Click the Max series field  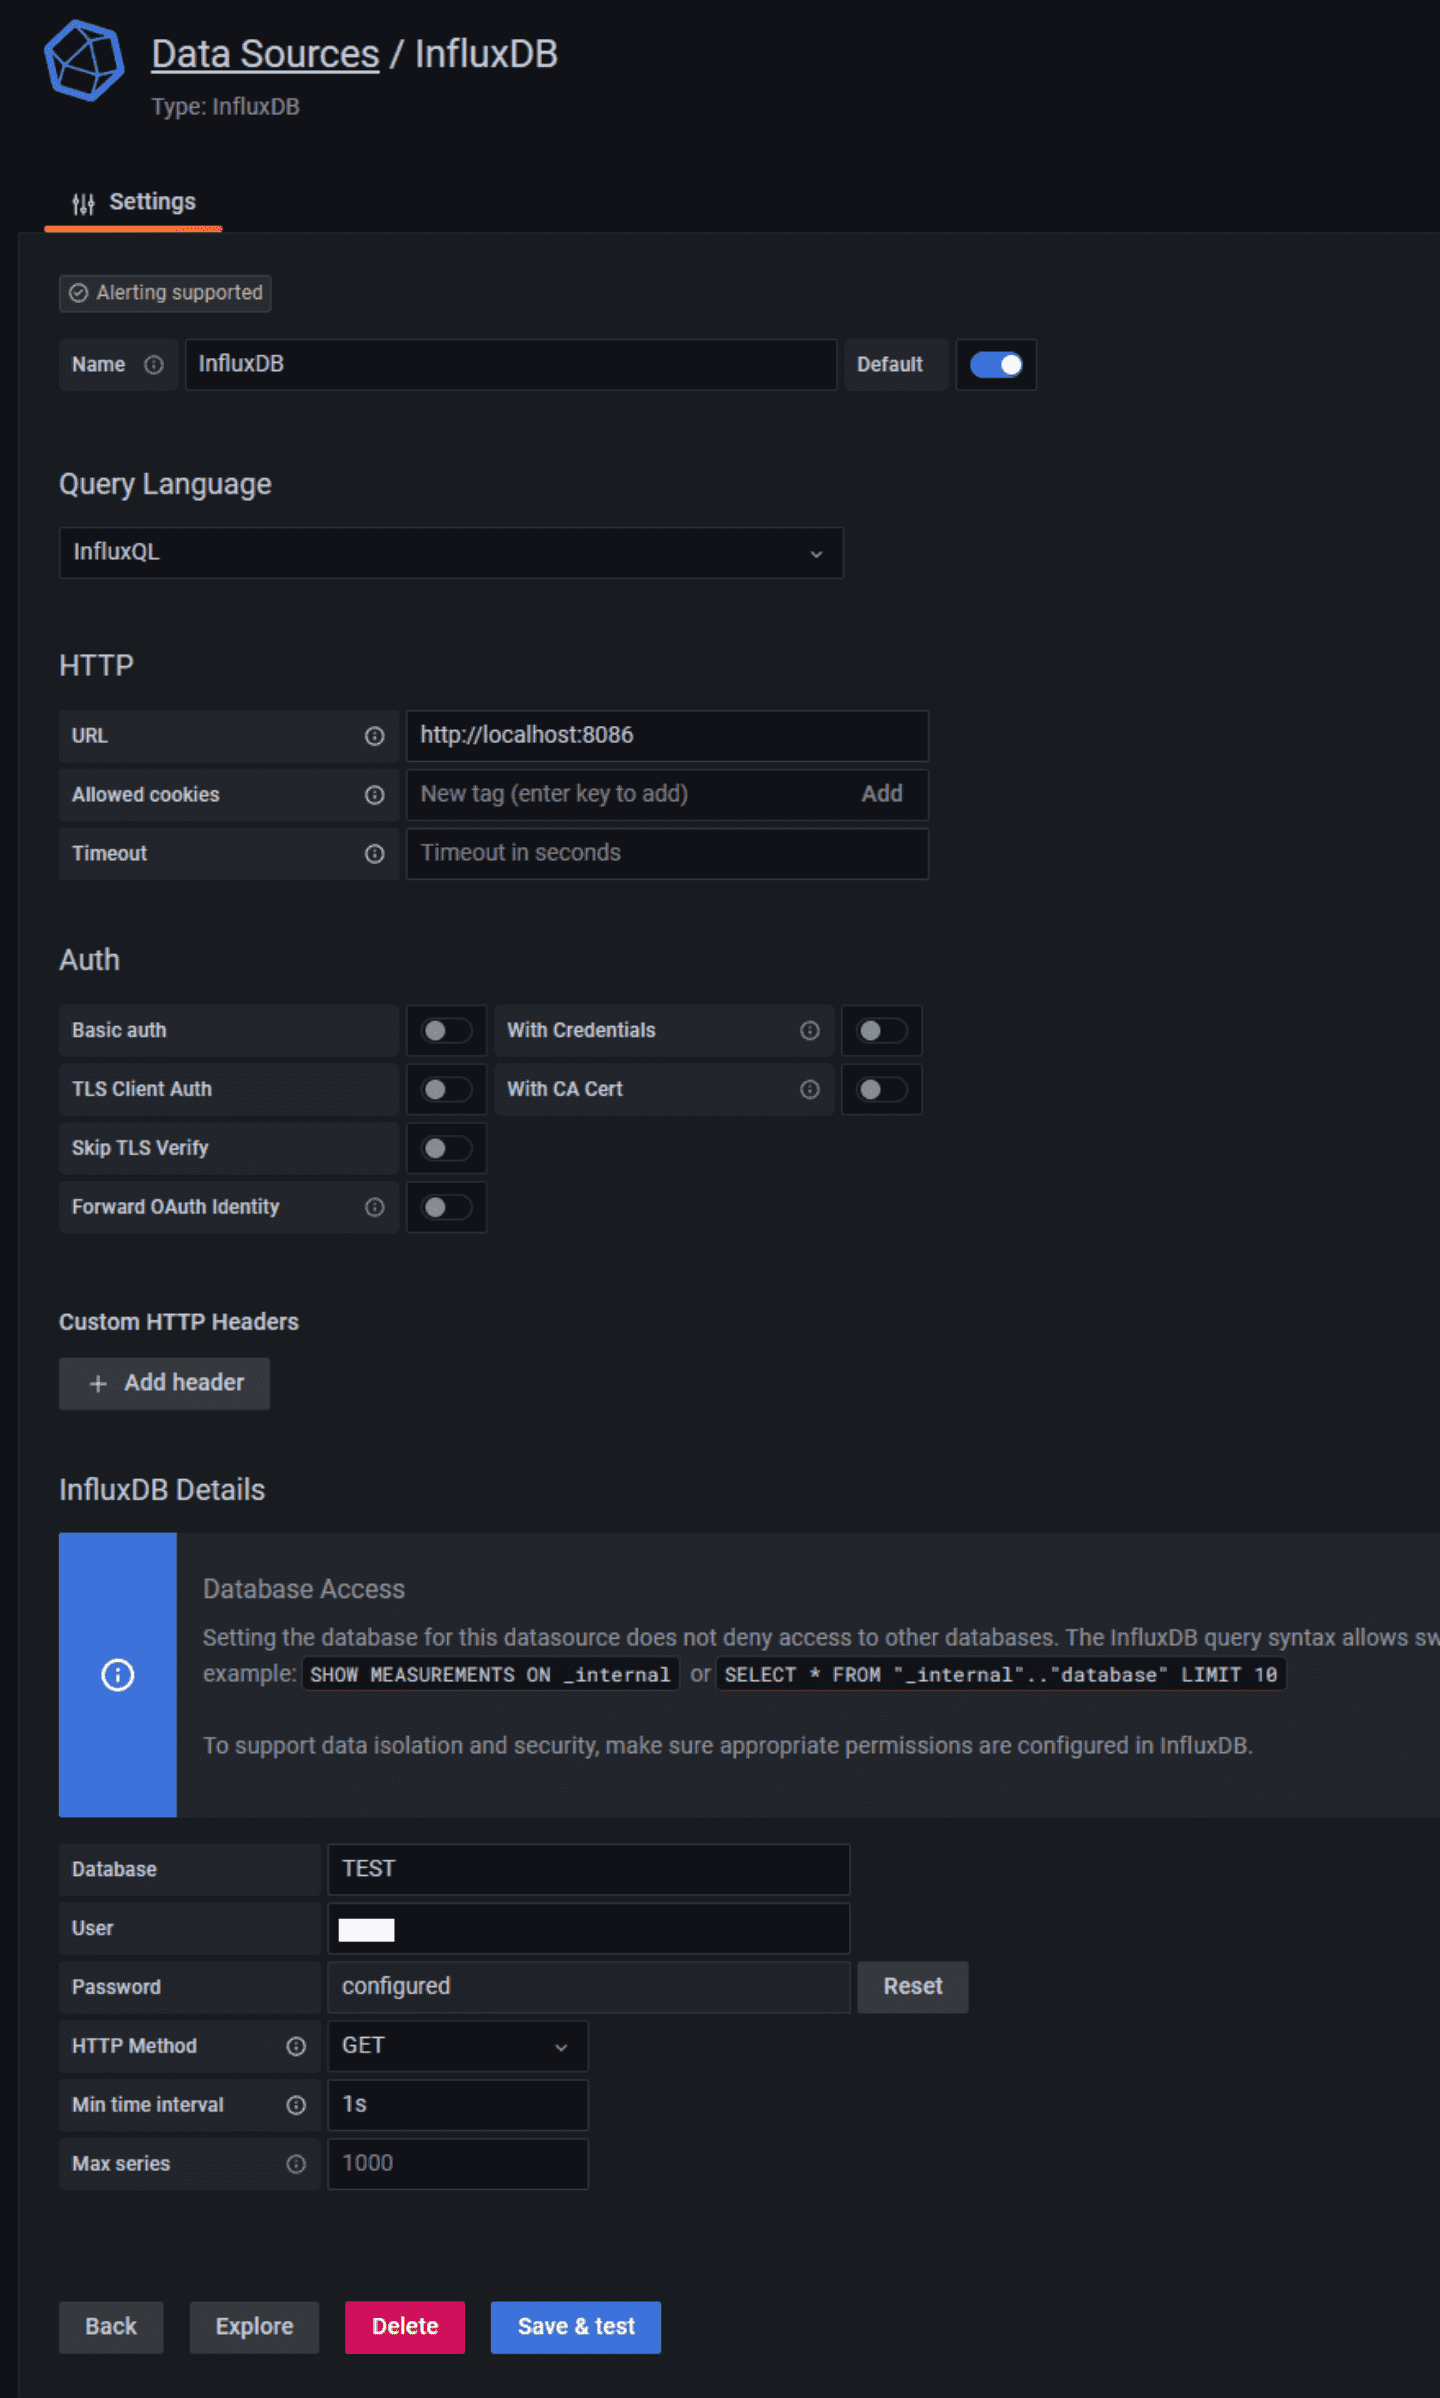click(458, 2165)
